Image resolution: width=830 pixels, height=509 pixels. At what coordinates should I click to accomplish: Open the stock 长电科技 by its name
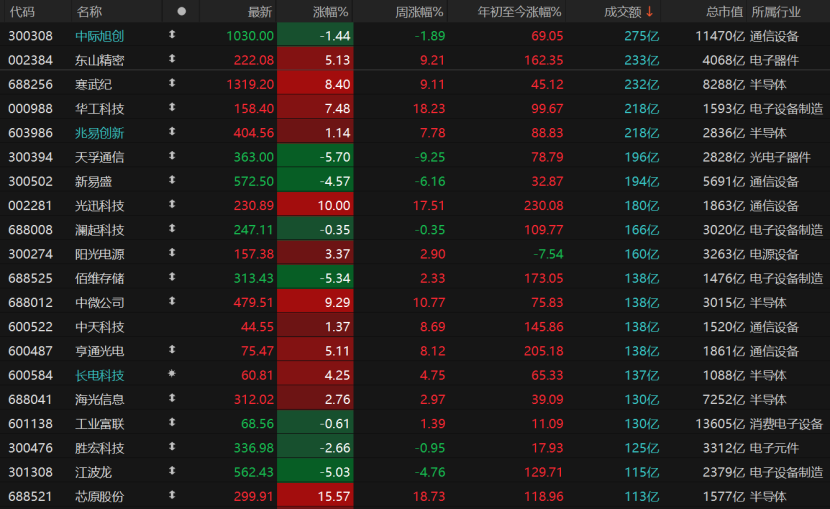tap(100, 375)
